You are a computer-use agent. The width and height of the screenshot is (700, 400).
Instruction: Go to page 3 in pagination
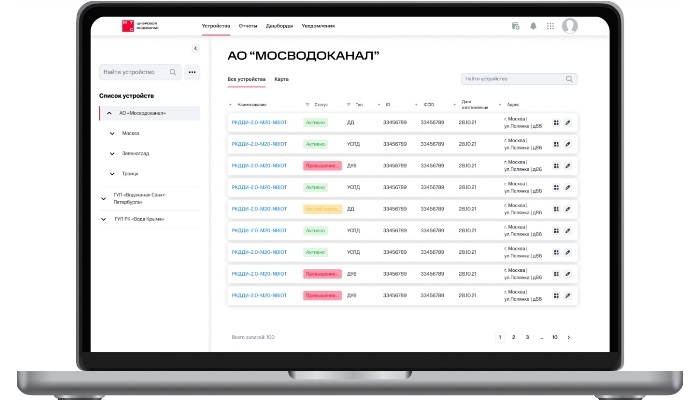[x=527, y=337]
